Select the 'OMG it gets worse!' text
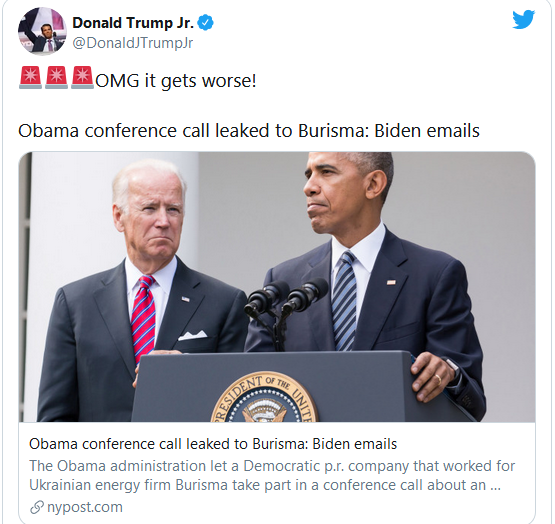The image size is (555, 524). pyautogui.click(x=176, y=81)
